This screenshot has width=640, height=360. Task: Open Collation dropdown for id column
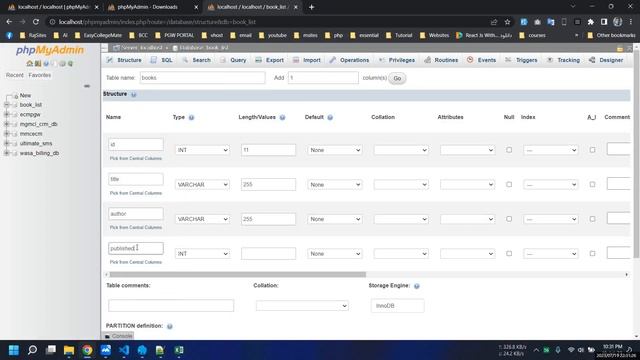point(401,150)
